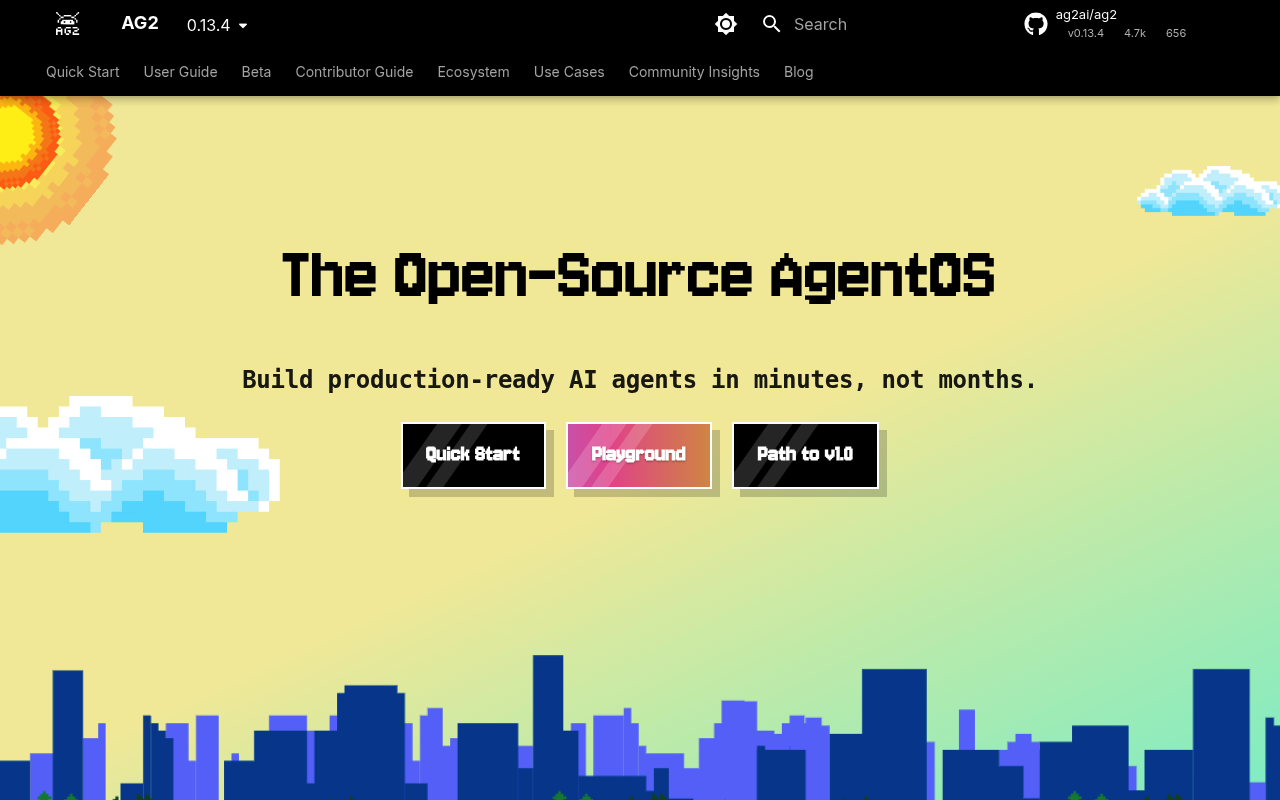Toggle the light/dark theme icon

point(726,24)
